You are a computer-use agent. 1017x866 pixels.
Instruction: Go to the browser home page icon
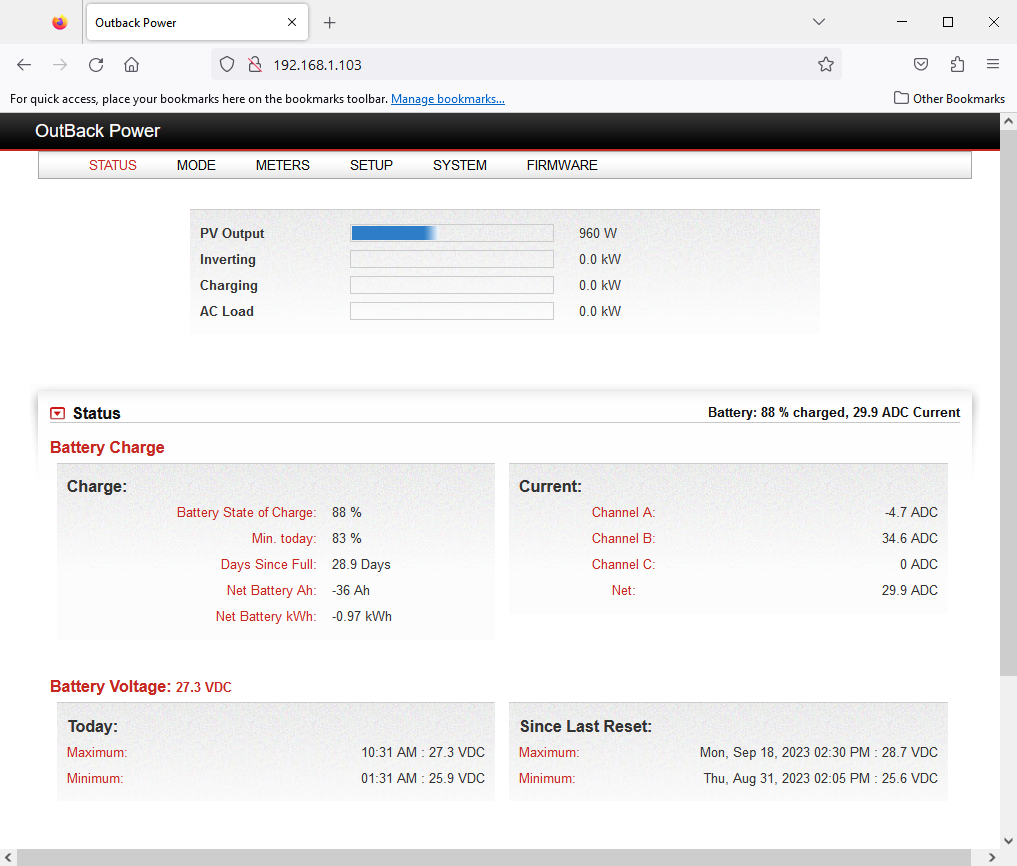(x=131, y=65)
